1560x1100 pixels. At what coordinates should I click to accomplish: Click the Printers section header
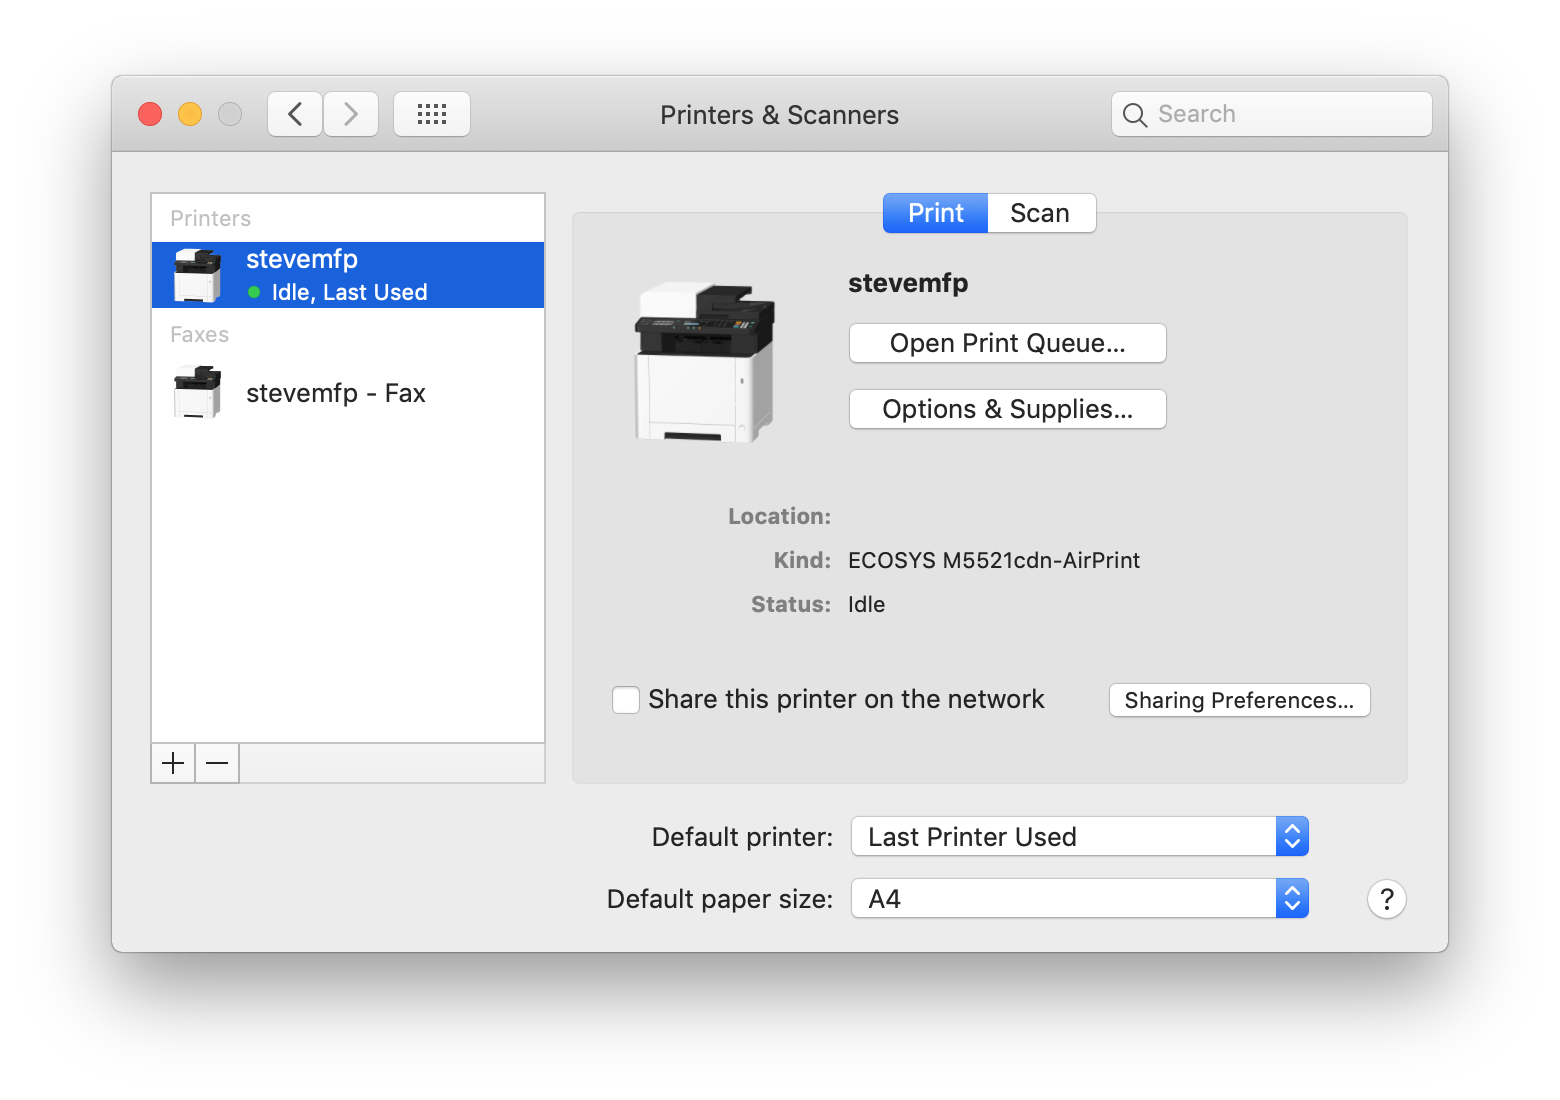click(x=210, y=218)
